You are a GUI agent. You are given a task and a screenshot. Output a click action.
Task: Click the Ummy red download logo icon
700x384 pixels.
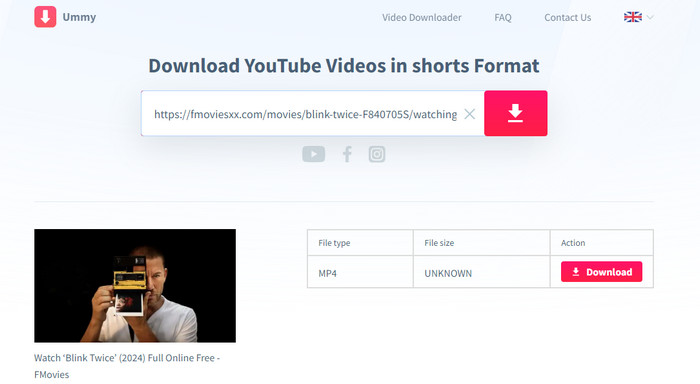45,17
